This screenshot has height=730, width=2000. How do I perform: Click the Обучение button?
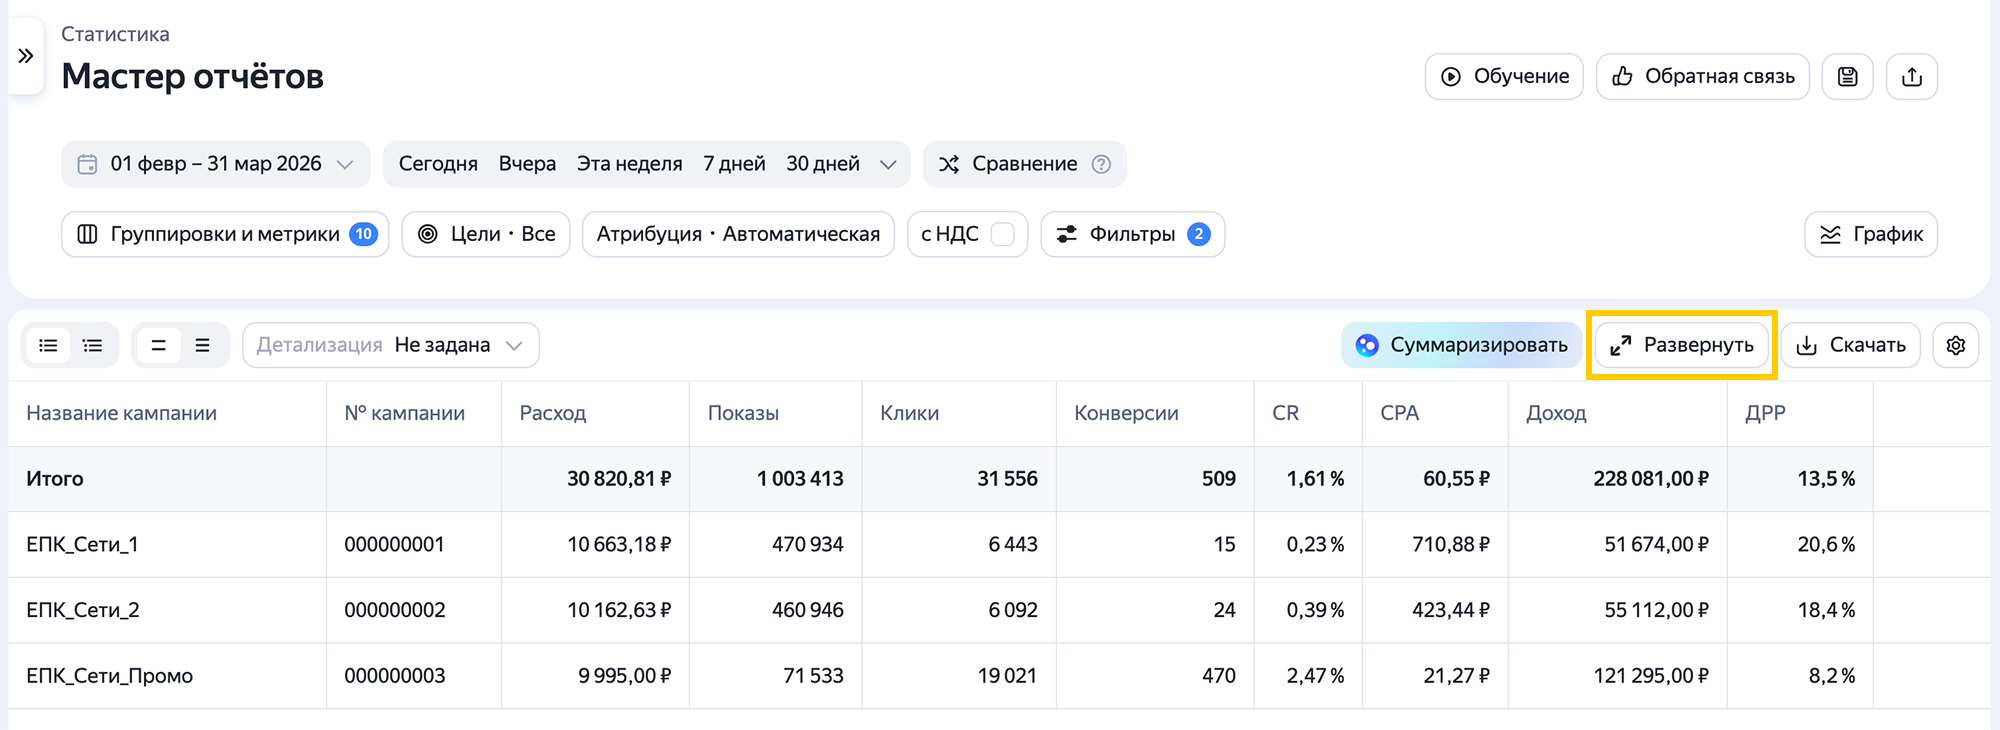pos(1504,77)
